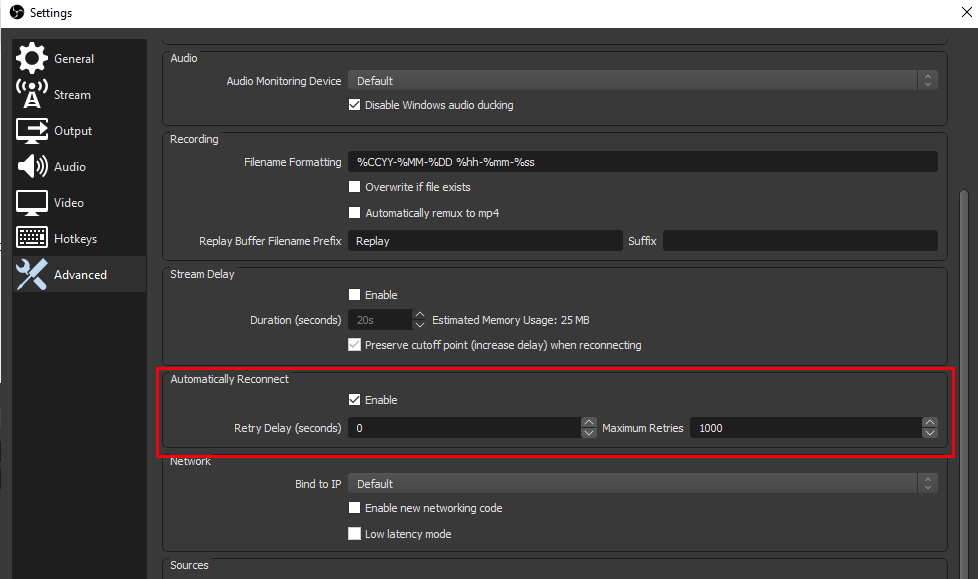This screenshot has width=978, height=579.
Task: Go to Audio settings tab
Action: coord(80,167)
